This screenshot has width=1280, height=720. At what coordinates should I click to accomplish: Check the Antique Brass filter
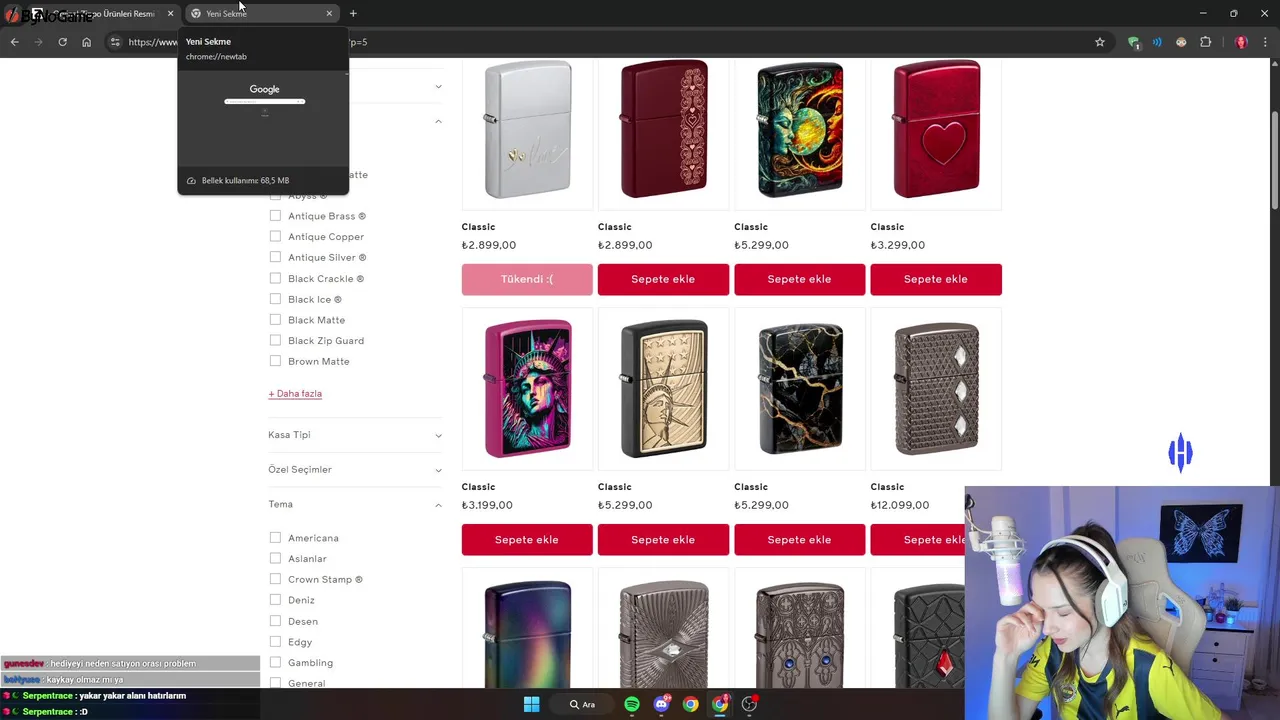point(275,216)
